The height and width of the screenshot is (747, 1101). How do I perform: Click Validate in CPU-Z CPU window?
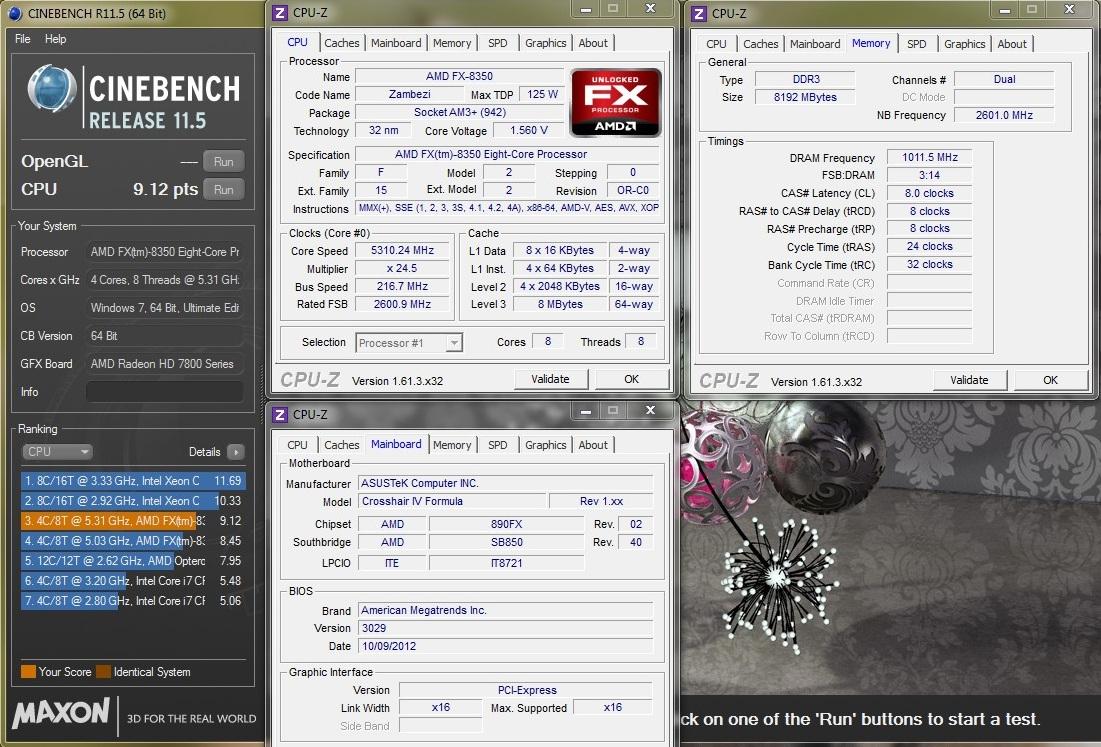coord(550,379)
